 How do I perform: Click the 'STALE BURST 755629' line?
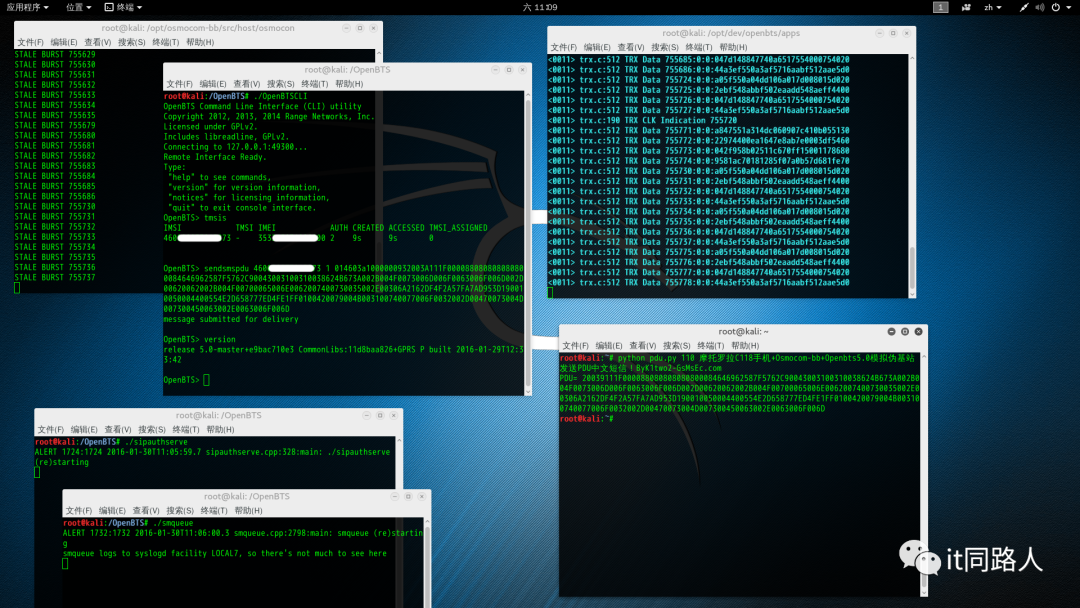[55, 54]
